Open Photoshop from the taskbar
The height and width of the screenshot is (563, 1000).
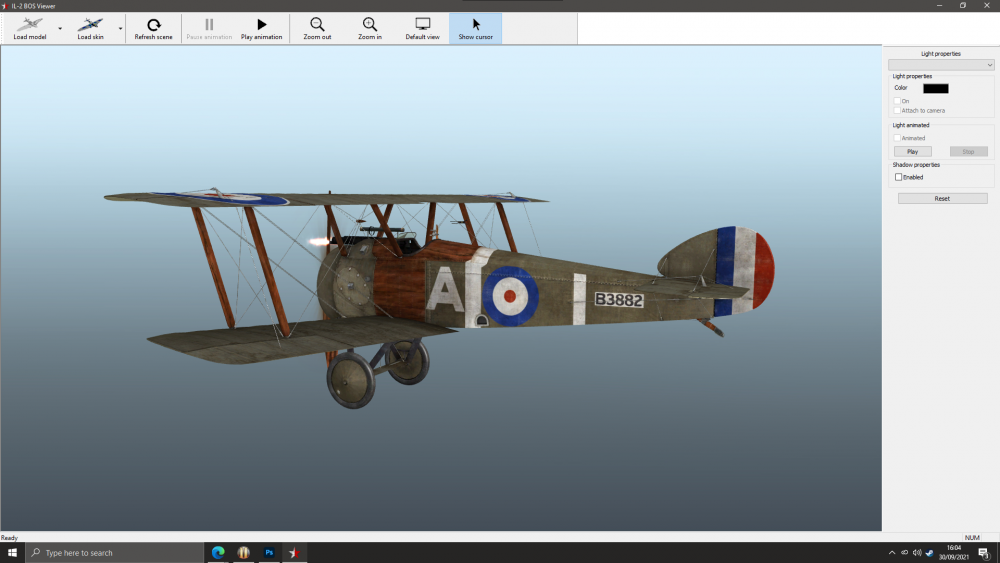point(269,552)
